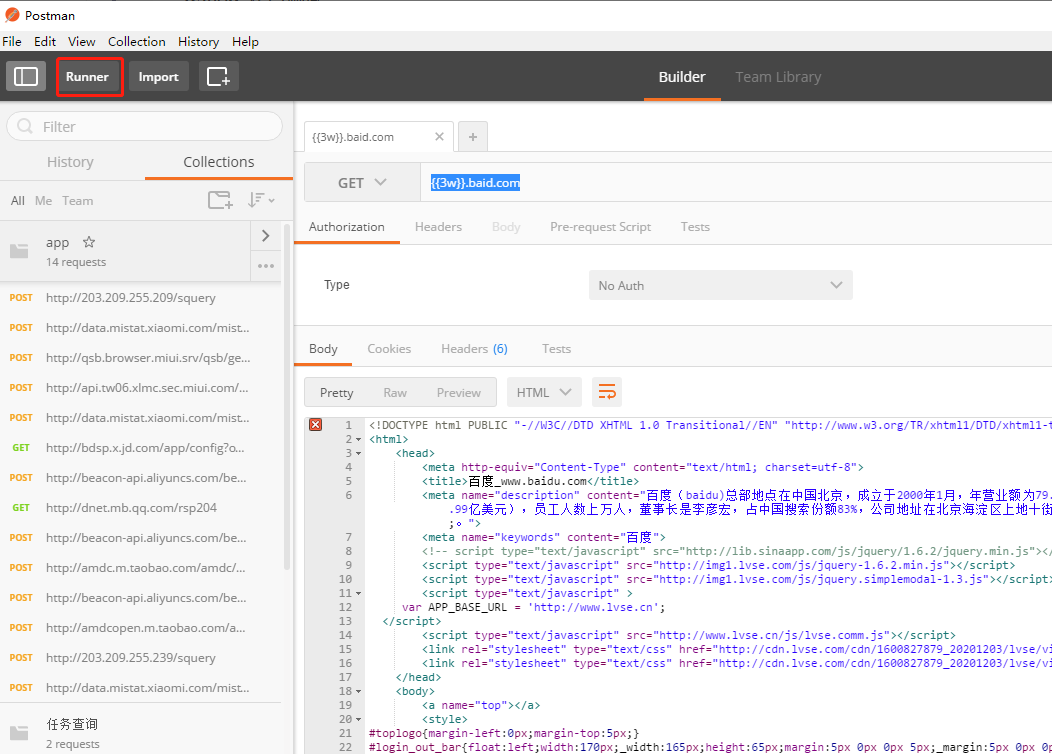Collapse the html tag fold arrow on line 2
The image size is (1052, 754).
click(x=358, y=439)
